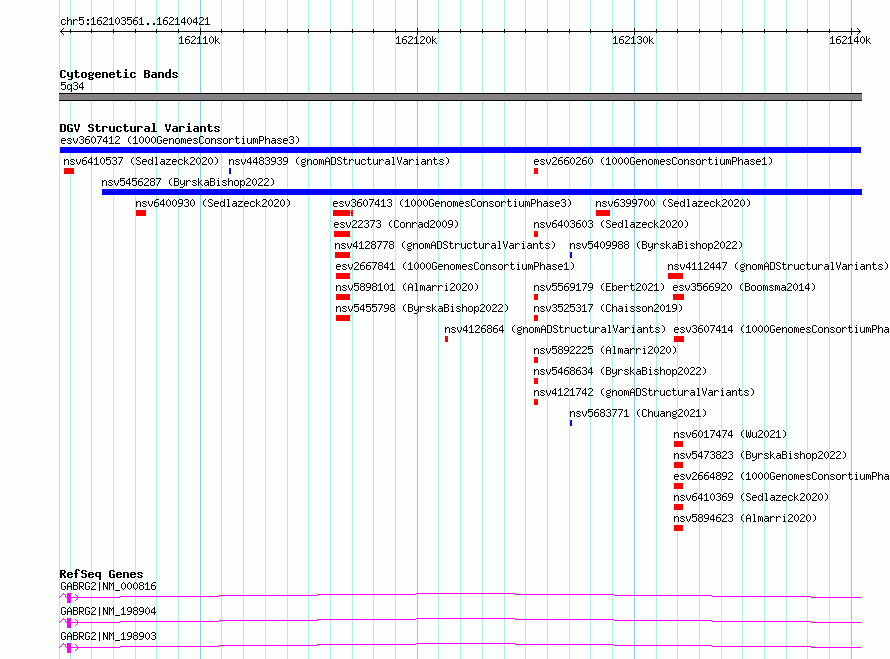Open the nsv5683771 (Chuang2021) variant

tap(638, 413)
